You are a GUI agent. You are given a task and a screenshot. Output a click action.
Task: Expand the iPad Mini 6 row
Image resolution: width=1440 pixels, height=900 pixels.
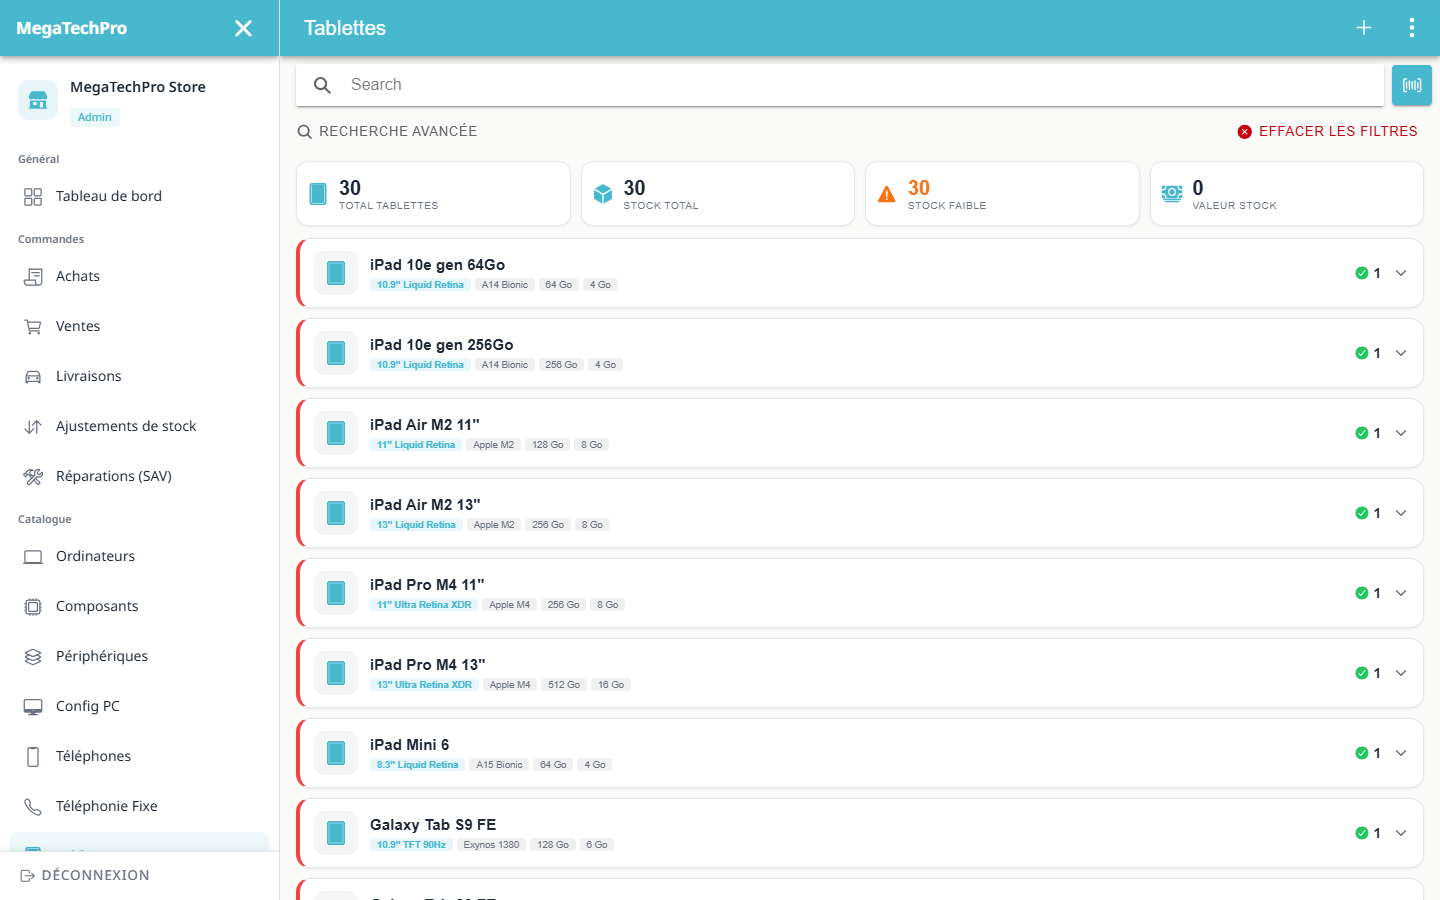coord(1401,753)
